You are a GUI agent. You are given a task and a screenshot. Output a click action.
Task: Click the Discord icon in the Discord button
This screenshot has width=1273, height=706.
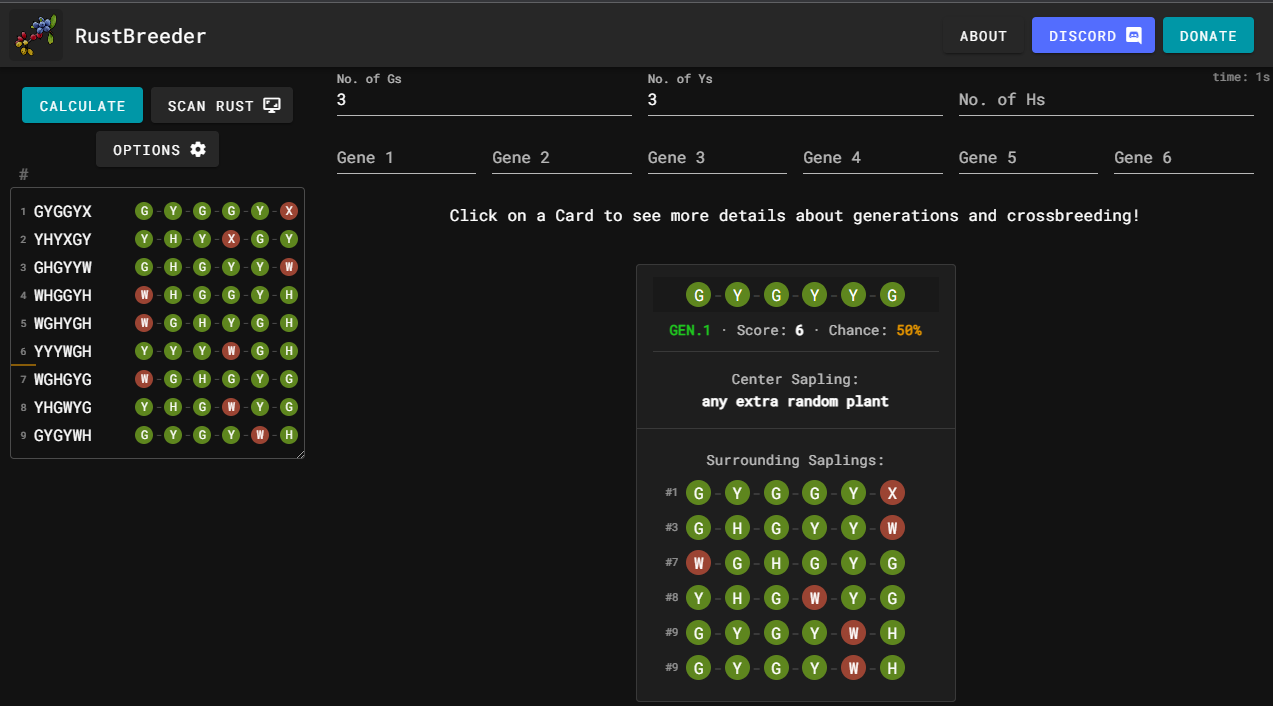click(x=1133, y=35)
